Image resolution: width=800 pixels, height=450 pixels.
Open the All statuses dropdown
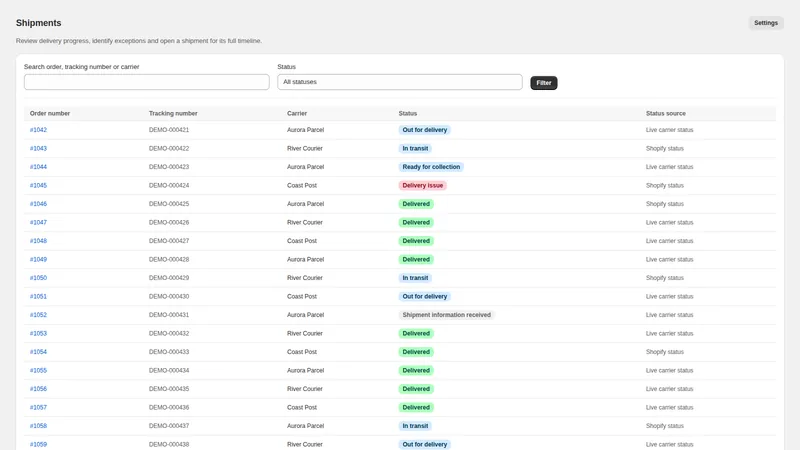click(399, 82)
